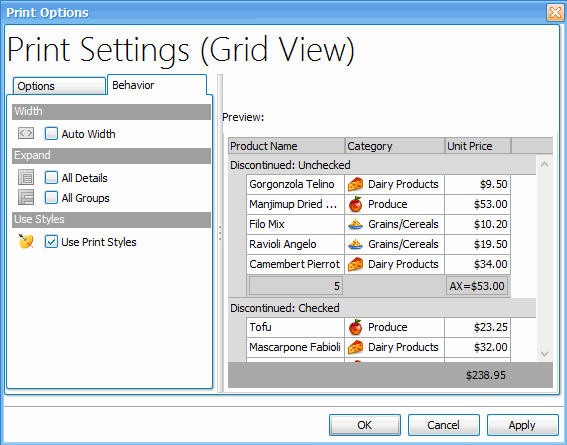Click the cheese icon beside Gorgonzola Telino
The width and height of the screenshot is (567, 445).
coord(355,184)
